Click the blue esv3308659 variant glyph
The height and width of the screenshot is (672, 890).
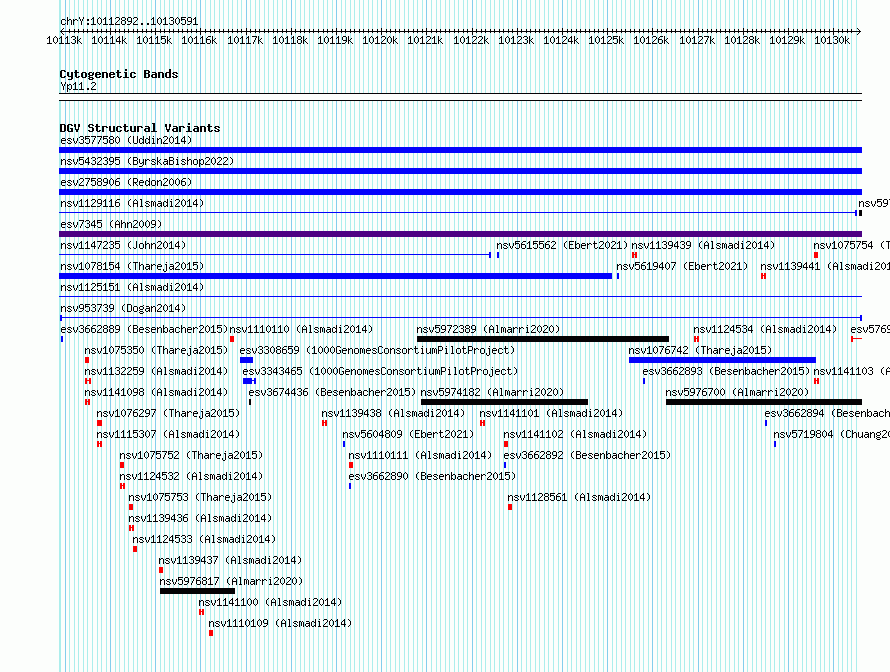click(x=246, y=360)
